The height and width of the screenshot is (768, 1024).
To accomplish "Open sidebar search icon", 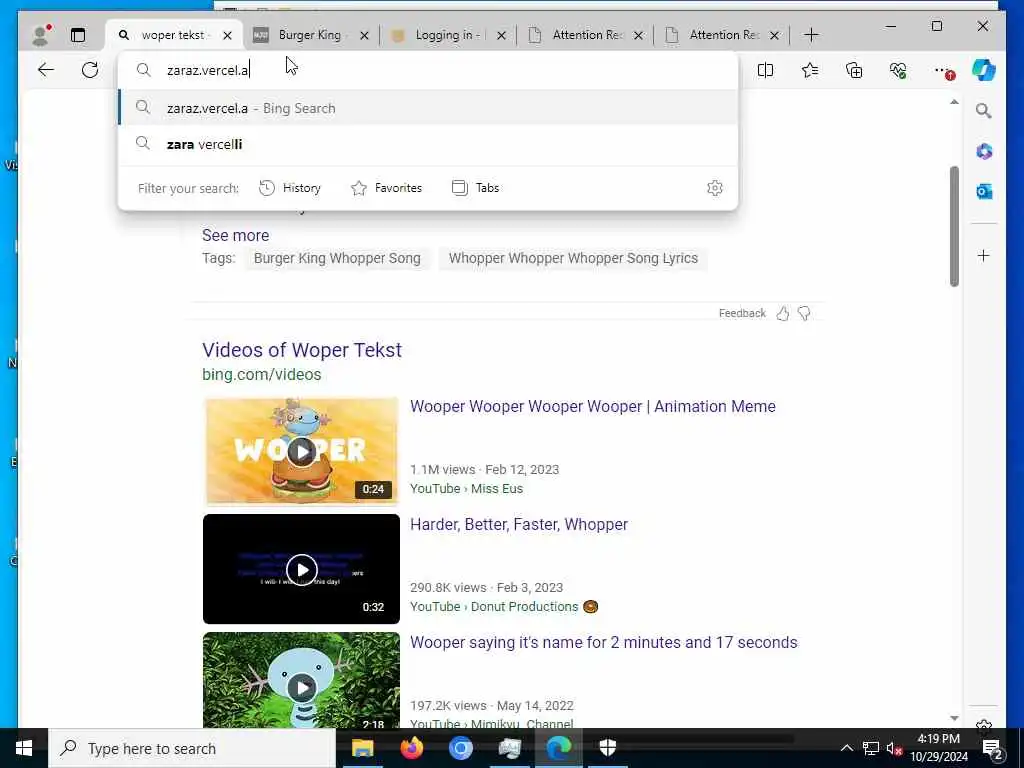I will pyautogui.click(x=984, y=111).
